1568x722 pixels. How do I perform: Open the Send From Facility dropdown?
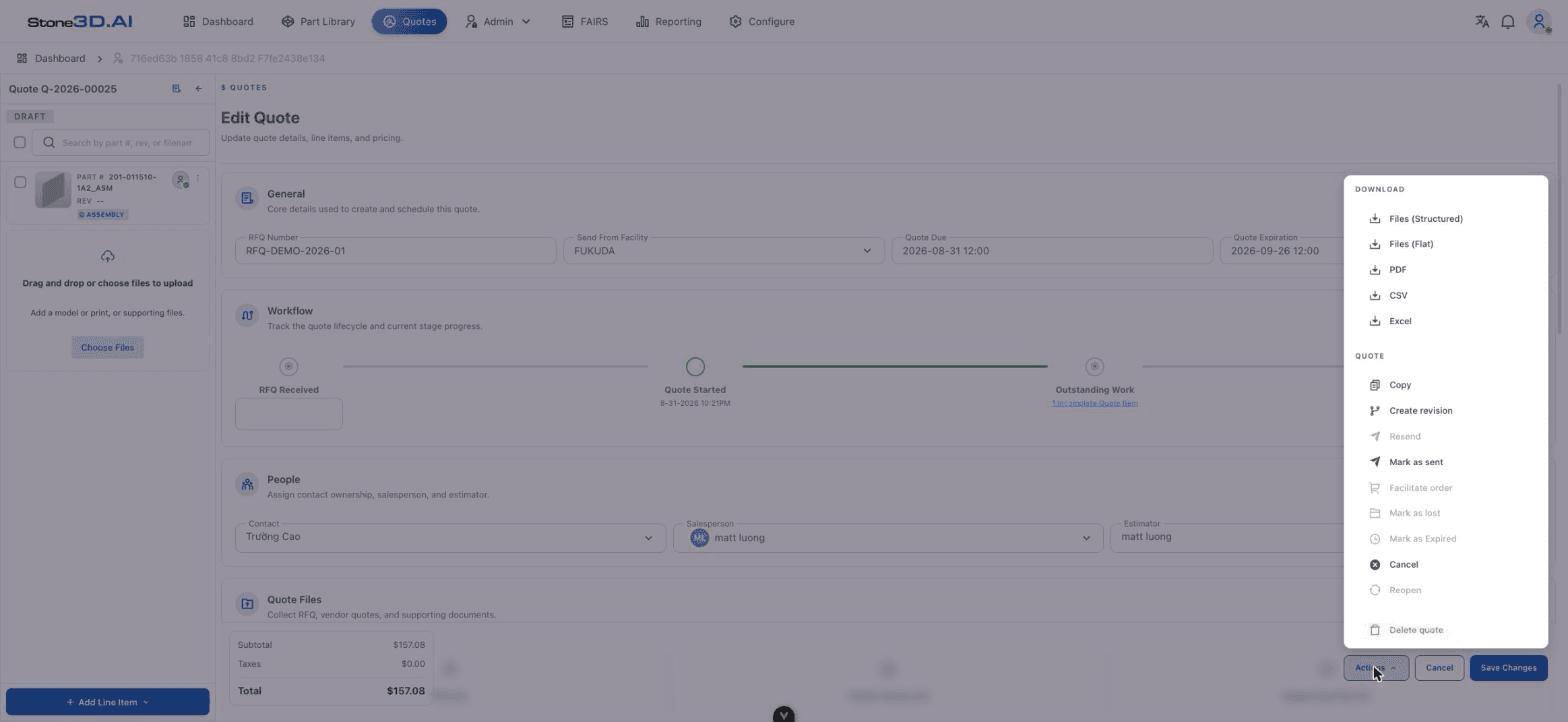click(x=723, y=251)
